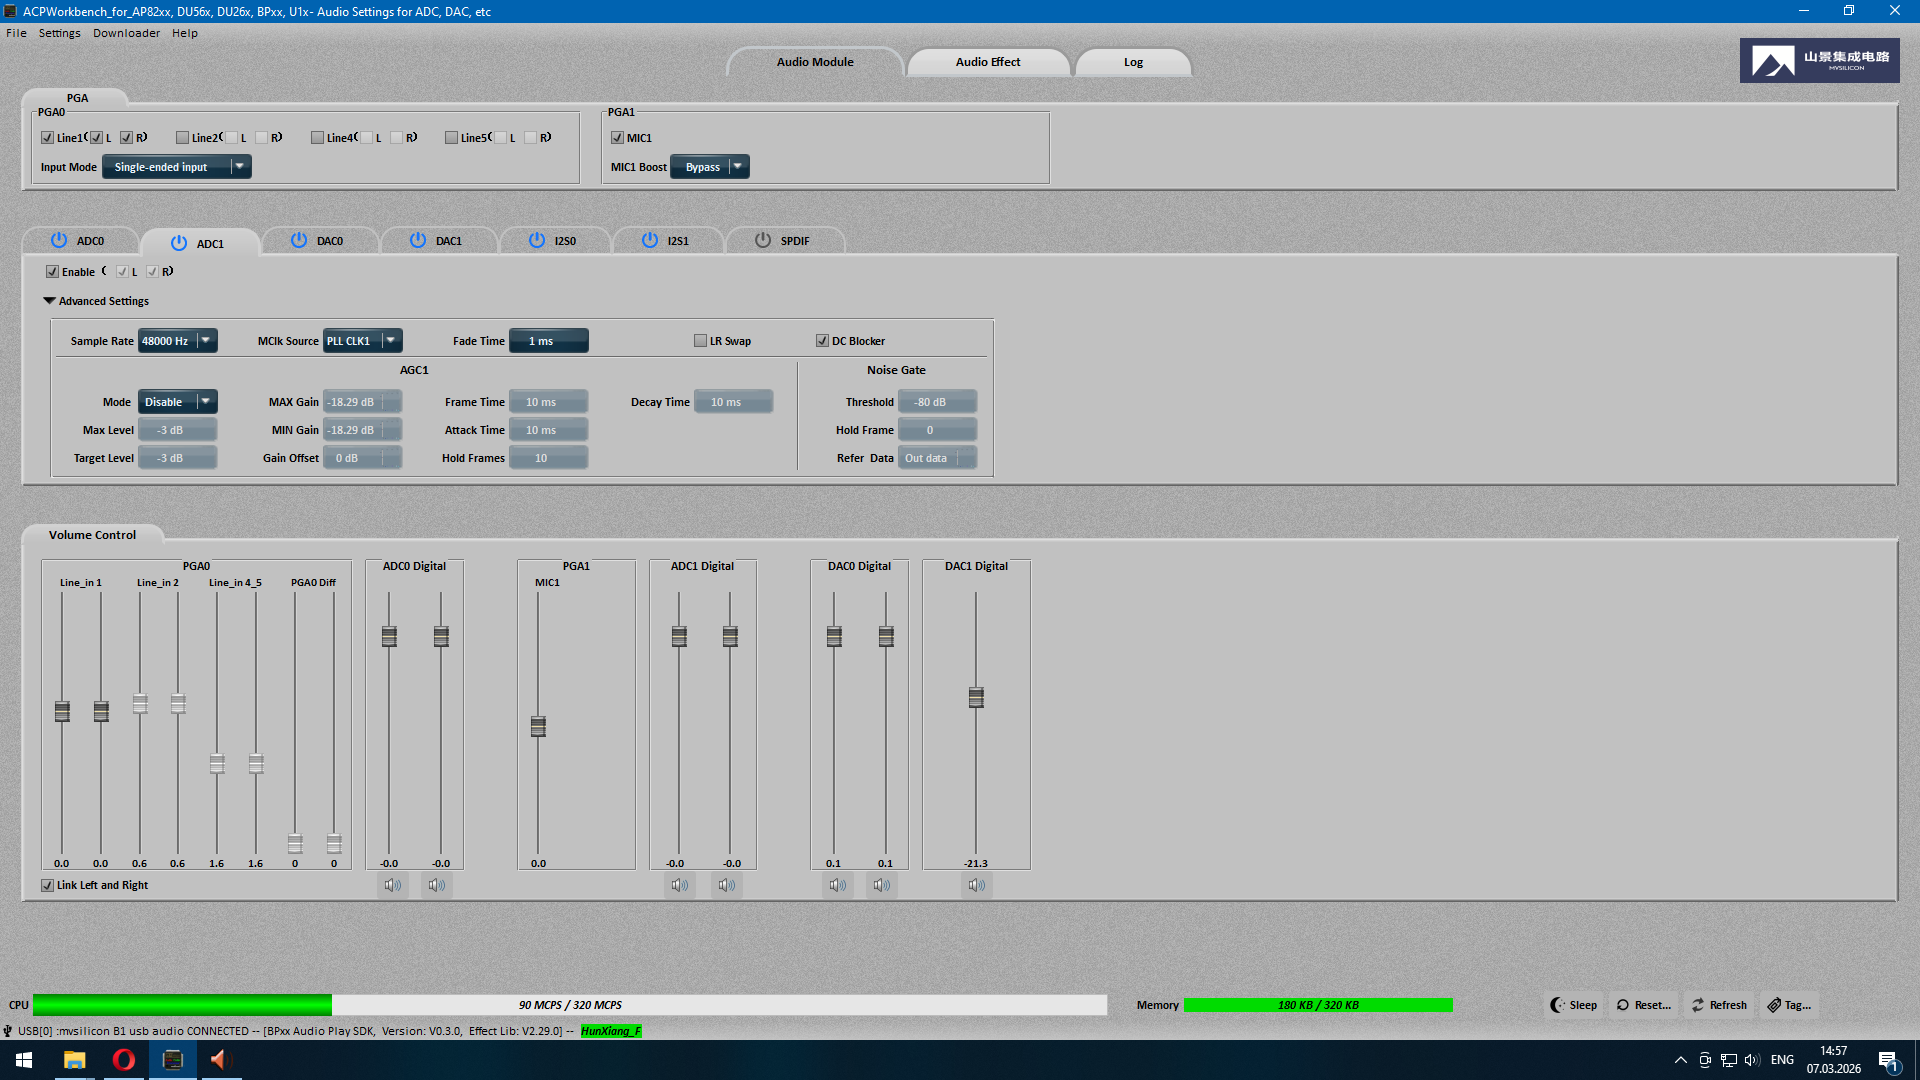Collapse the Advanced Settings section

tap(49, 301)
